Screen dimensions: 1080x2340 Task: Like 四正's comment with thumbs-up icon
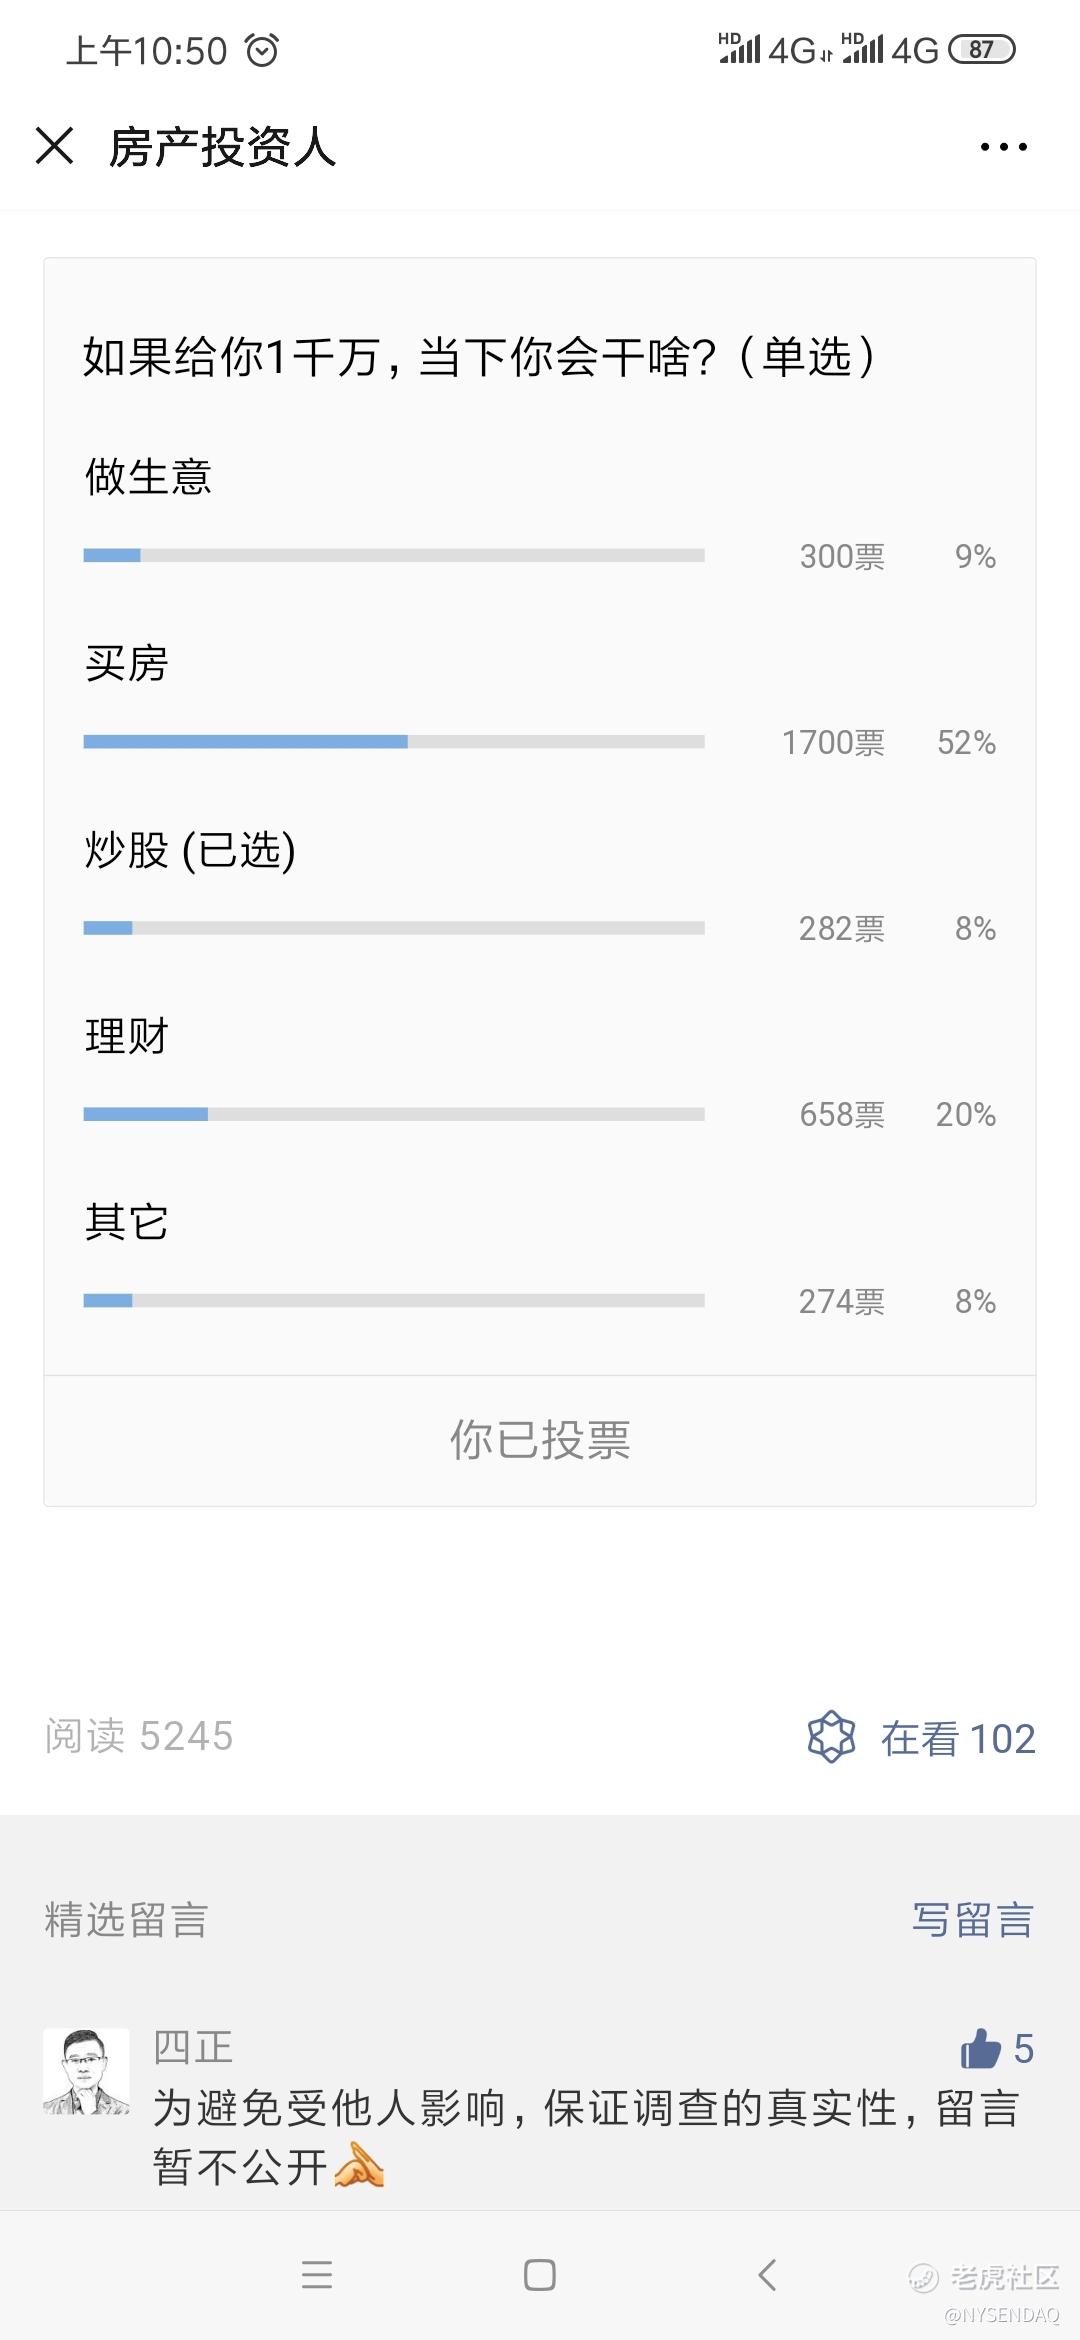(x=981, y=2049)
